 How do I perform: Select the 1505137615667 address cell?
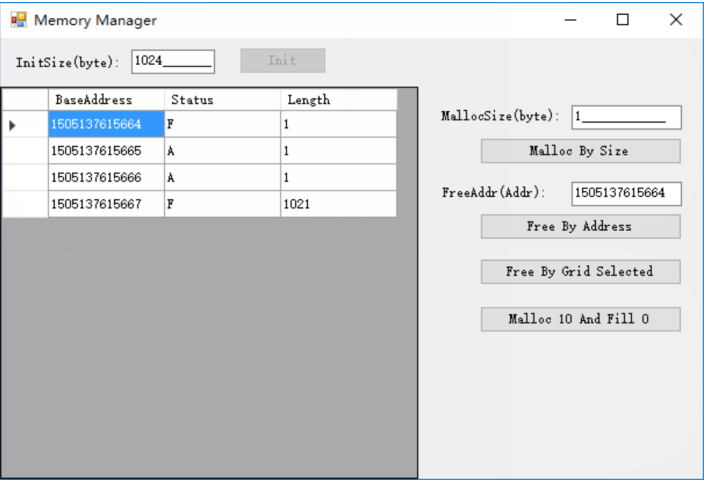(106, 204)
